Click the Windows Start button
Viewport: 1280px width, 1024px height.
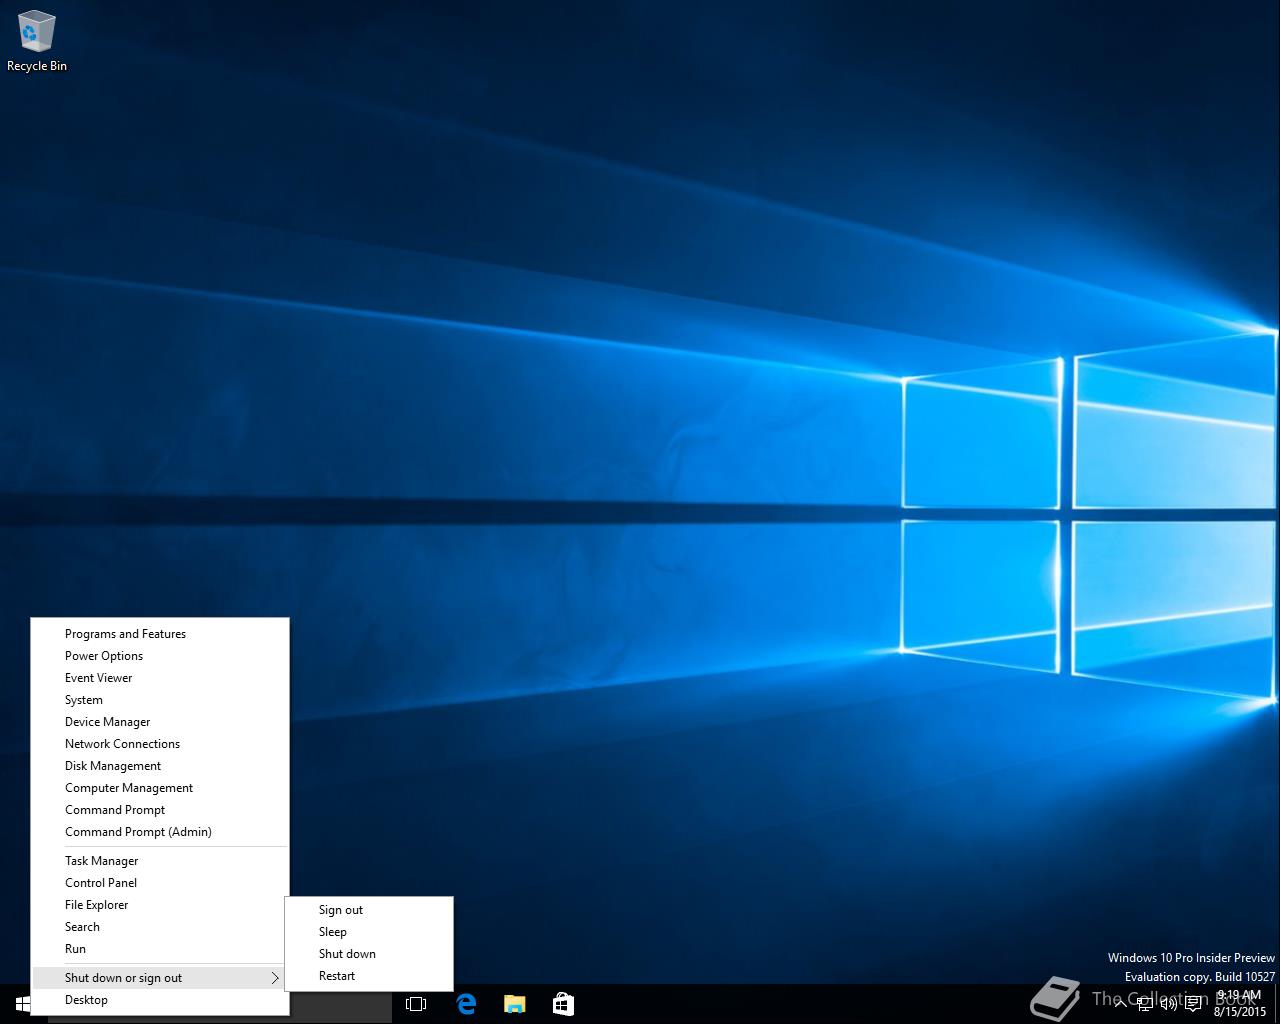coord(23,1003)
